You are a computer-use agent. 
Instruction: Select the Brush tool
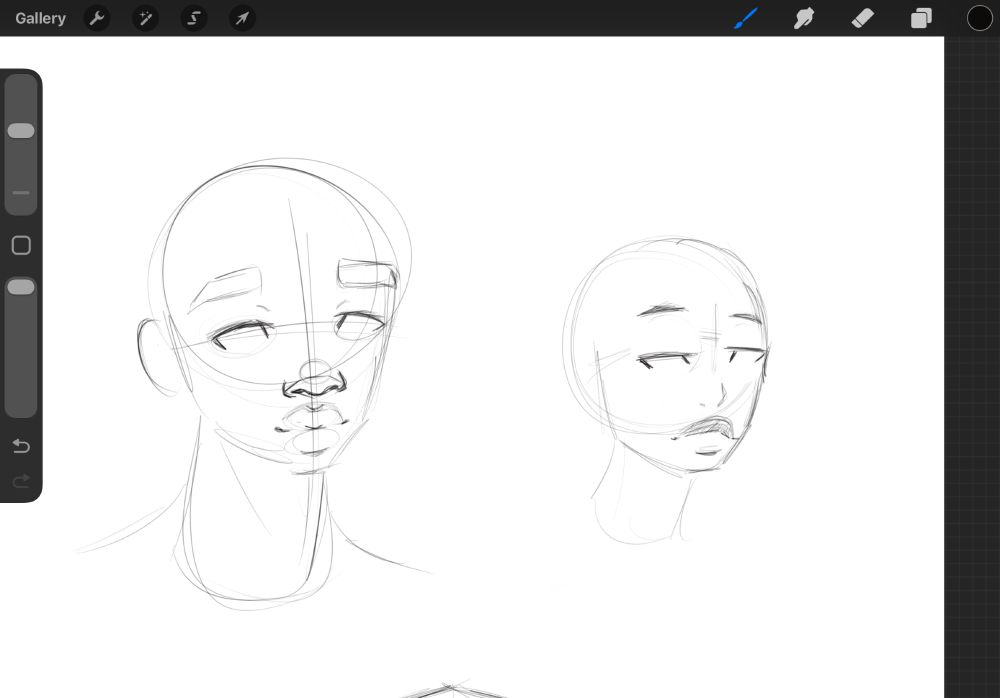[x=746, y=18]
